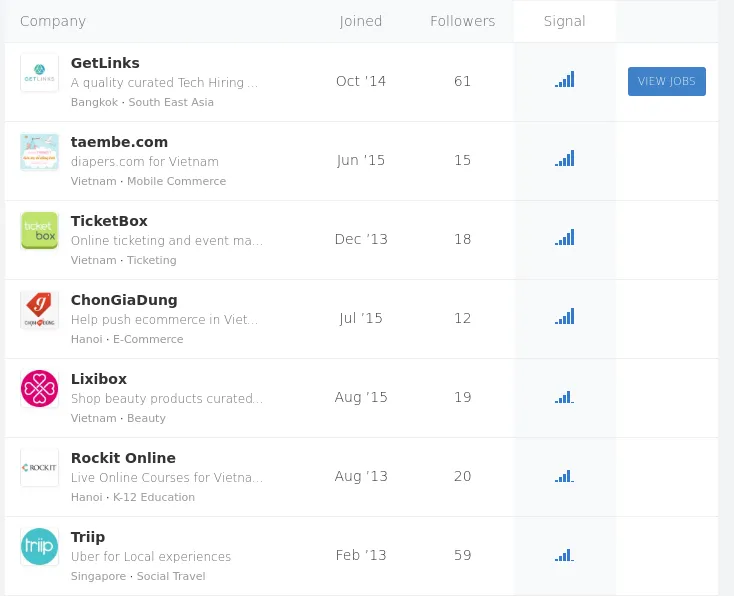Open the TicketBox company name link

pos(109,221)
